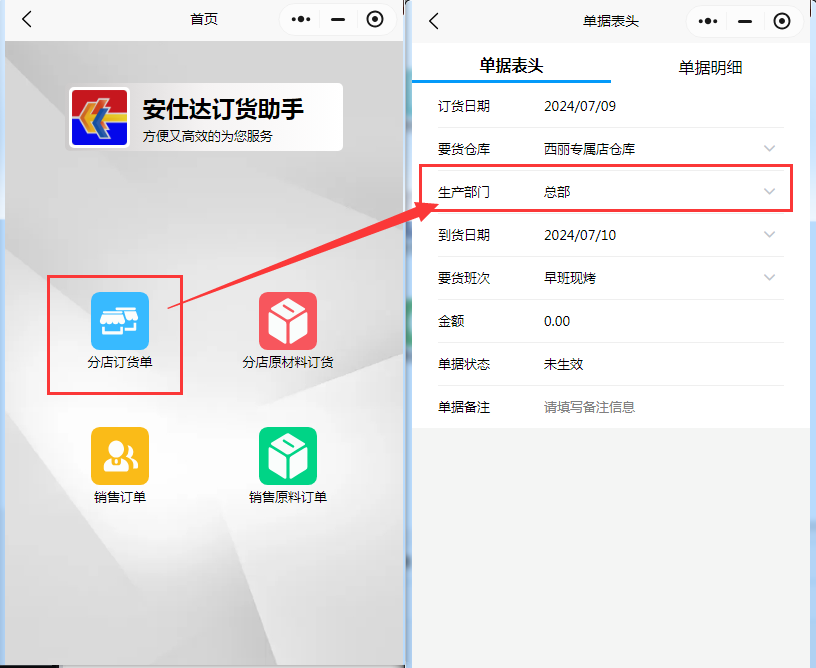Click the 分店订货单 label text
The width and height of the screenshot is (816, 668).
click(x=120, y=362)
